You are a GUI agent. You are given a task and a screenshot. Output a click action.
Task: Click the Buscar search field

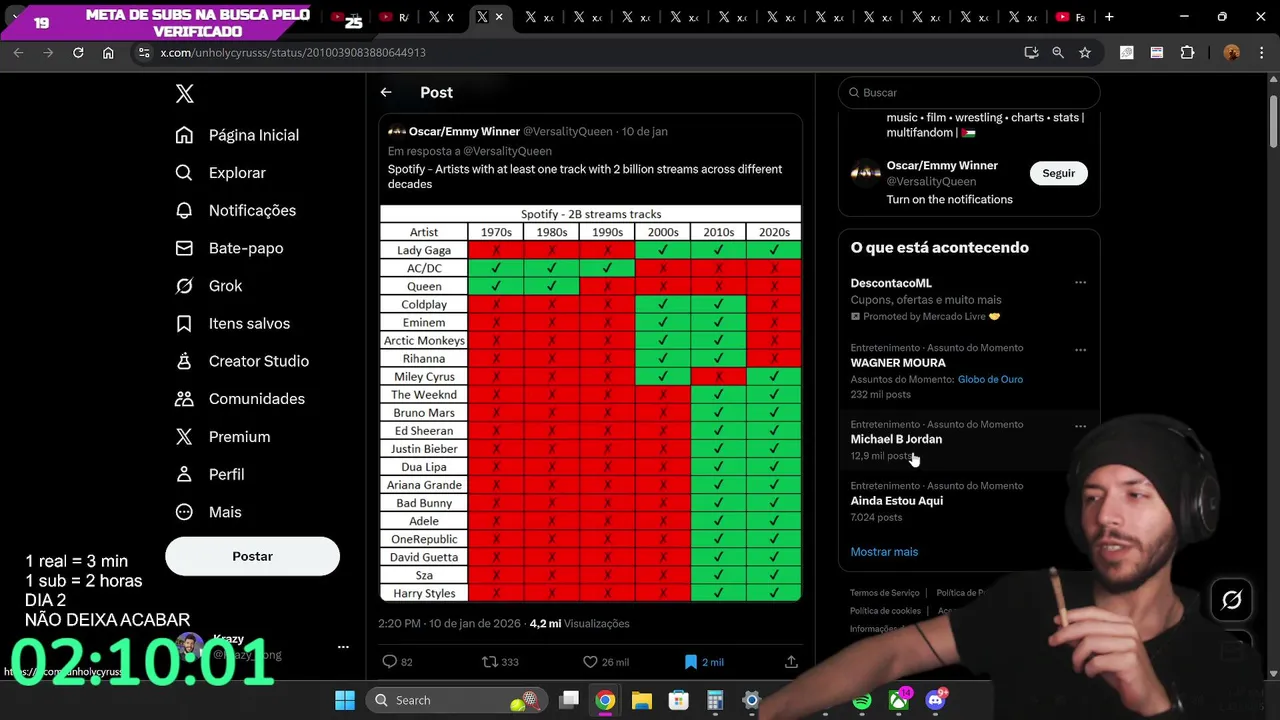click(969, 92)
